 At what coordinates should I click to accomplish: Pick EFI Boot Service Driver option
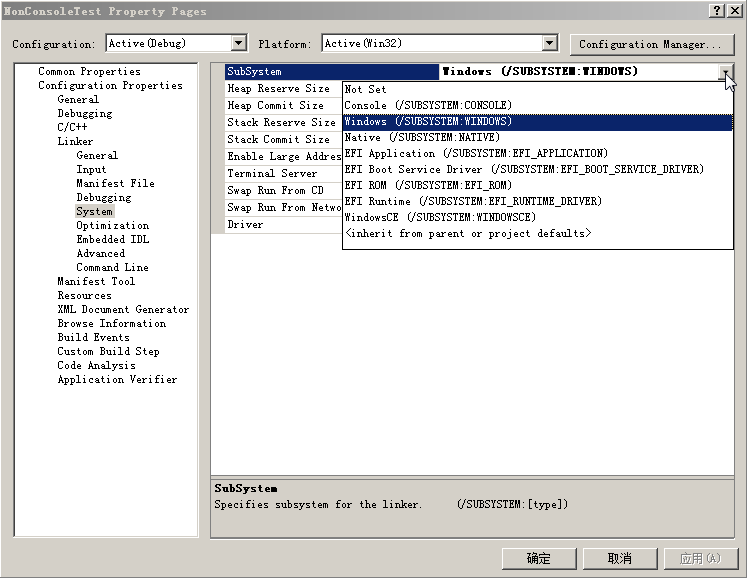tap(537, 170)
